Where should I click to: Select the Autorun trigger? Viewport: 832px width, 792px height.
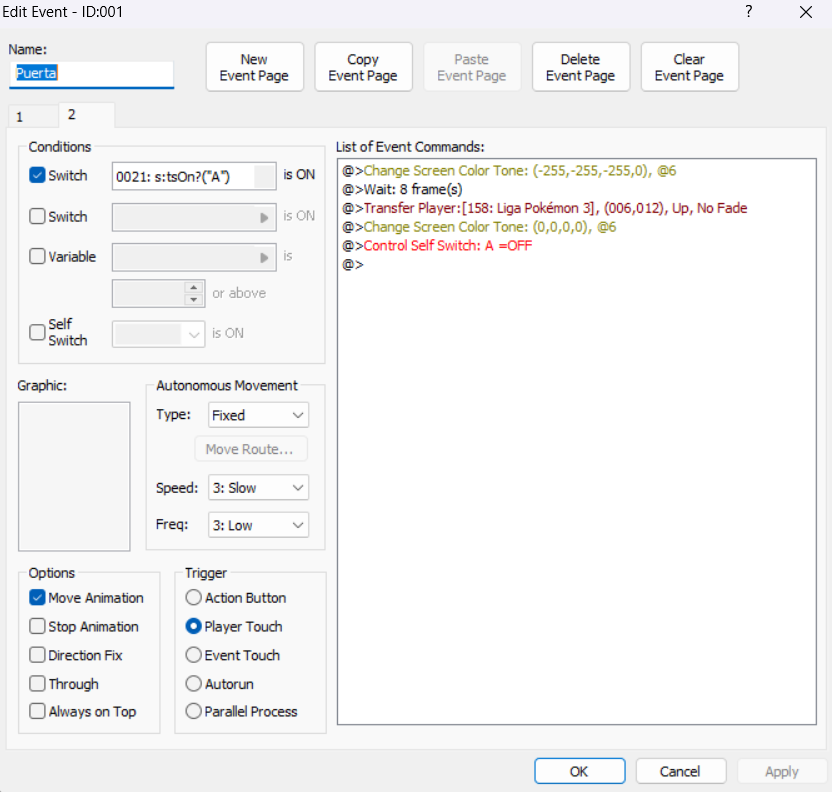pos(194,684)
